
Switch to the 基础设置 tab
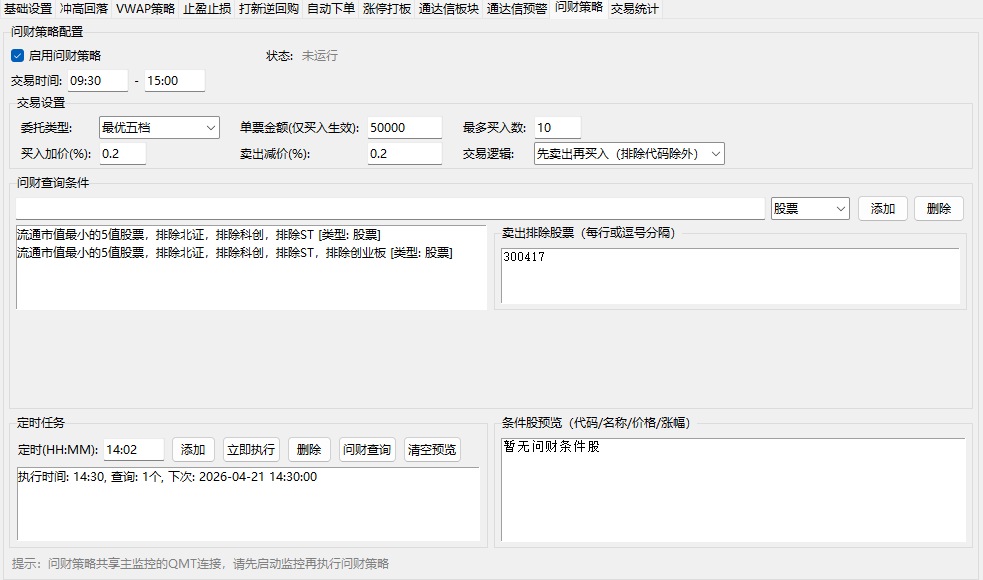(28, 9)
